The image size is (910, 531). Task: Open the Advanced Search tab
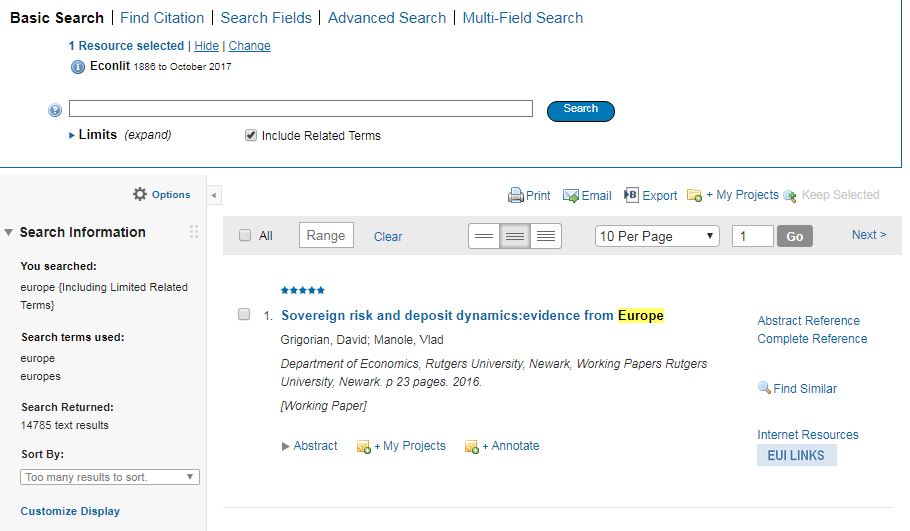(387, 18)
